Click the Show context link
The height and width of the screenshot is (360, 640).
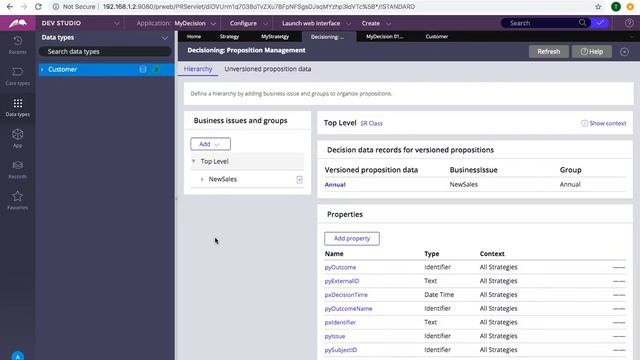pos(607,123)
